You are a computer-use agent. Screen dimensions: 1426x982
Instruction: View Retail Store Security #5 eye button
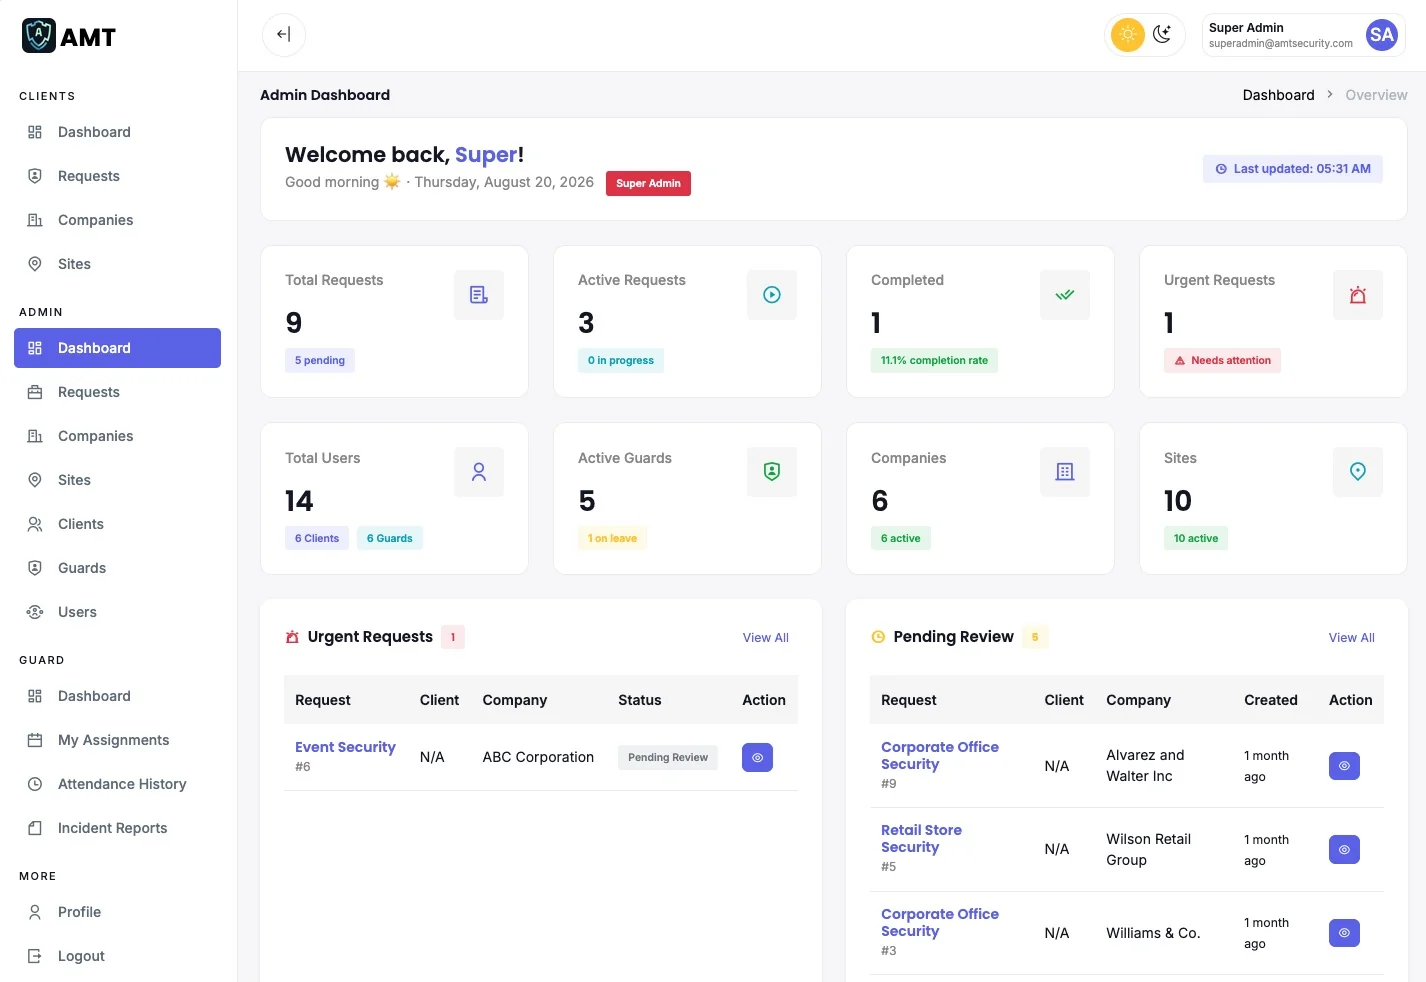tap(1344, 850)
